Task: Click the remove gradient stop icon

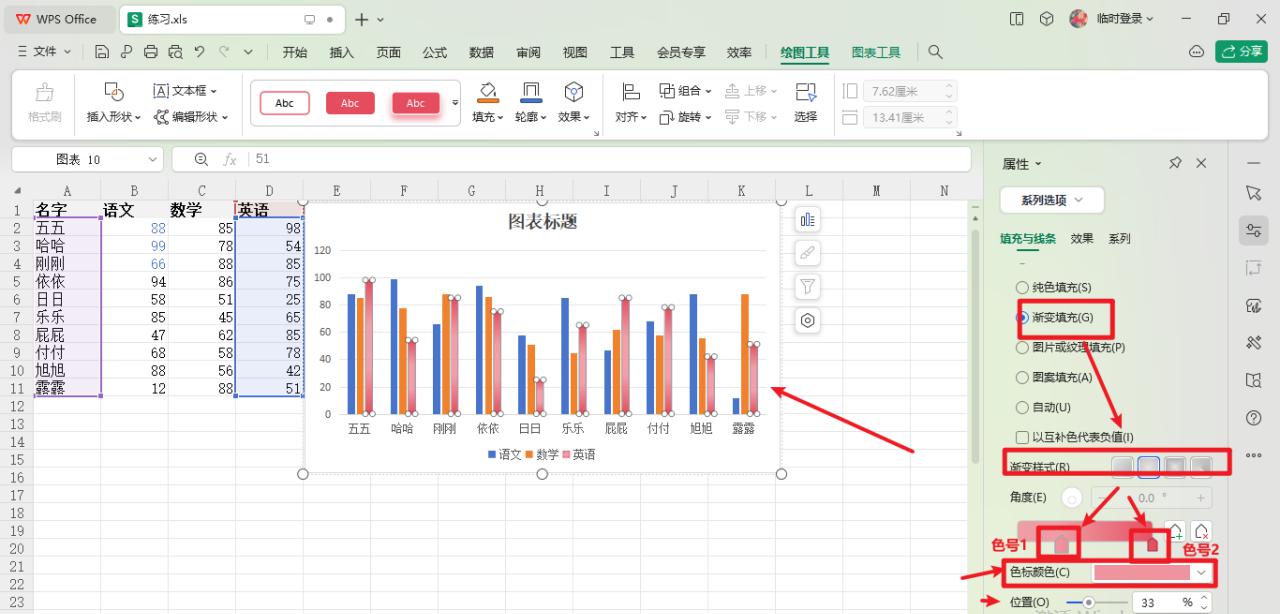Action: click(x=1202, y=531)
